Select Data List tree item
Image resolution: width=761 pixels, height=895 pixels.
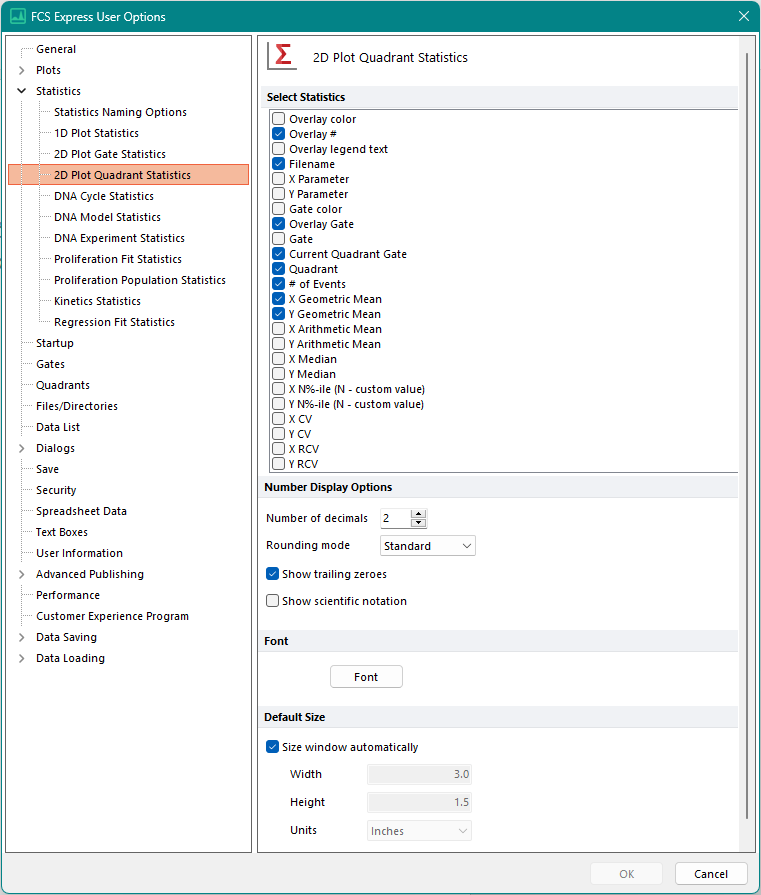(58, 427)
